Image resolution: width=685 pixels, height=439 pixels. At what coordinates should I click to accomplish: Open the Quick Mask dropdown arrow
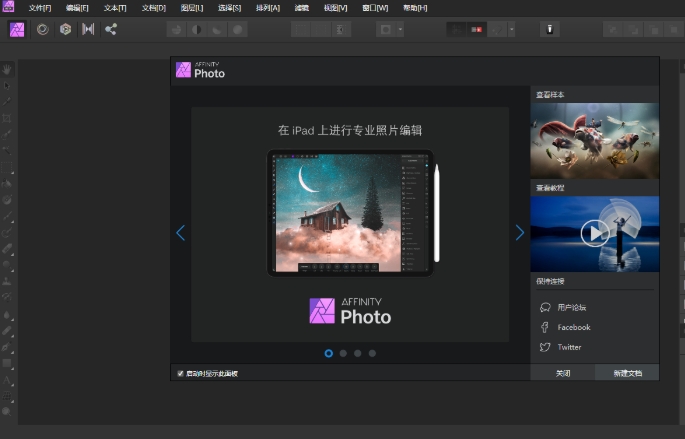(400, 30)
